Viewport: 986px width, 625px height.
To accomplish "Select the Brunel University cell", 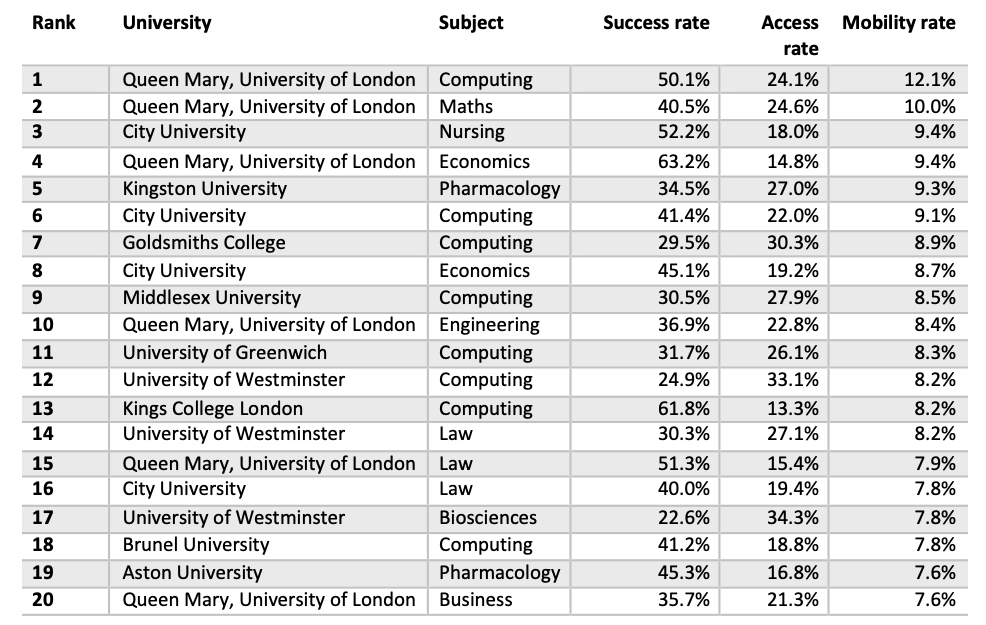I will tap(196, 545).
